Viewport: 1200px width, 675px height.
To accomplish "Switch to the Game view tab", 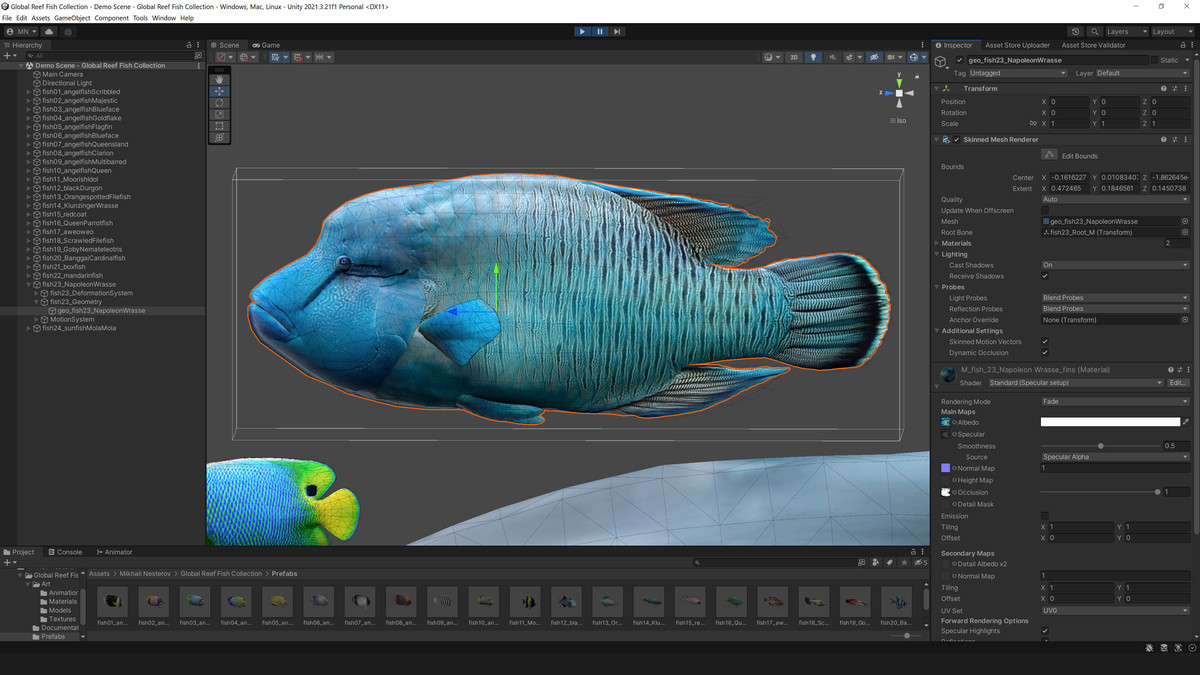I will 267,45.
